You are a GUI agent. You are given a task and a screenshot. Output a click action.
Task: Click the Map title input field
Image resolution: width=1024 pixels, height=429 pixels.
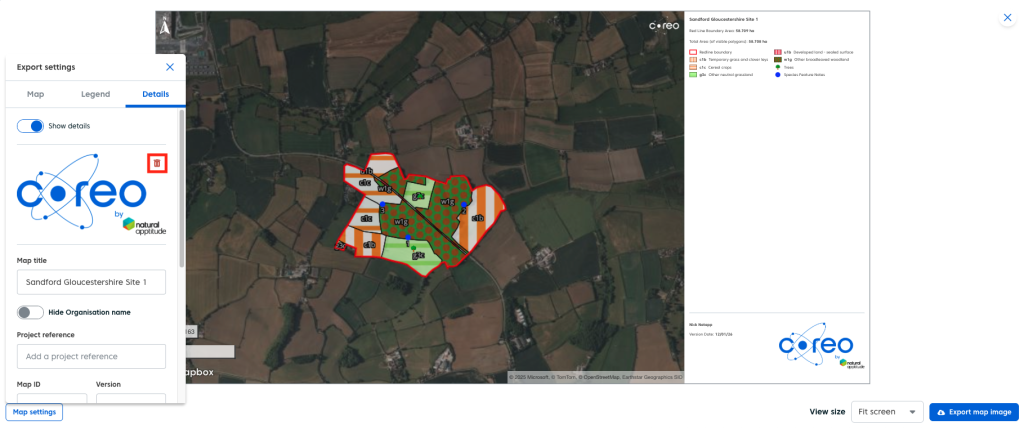pyautogui.click(x=91, y=283)
